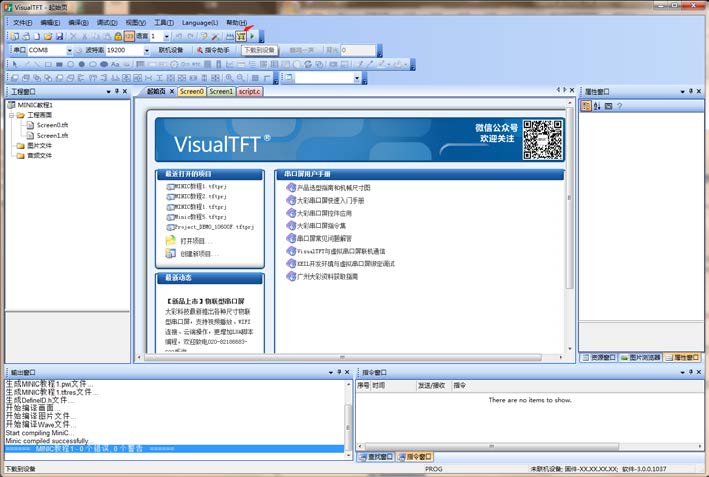Click start page horizontal scrollbar

pyautogui.click(x=342, y=357)
